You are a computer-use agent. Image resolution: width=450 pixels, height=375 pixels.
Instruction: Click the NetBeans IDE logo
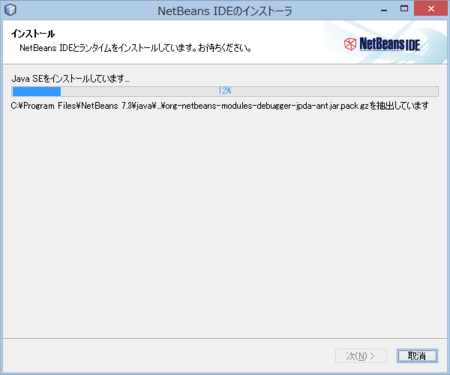click(x=382, y=44)
